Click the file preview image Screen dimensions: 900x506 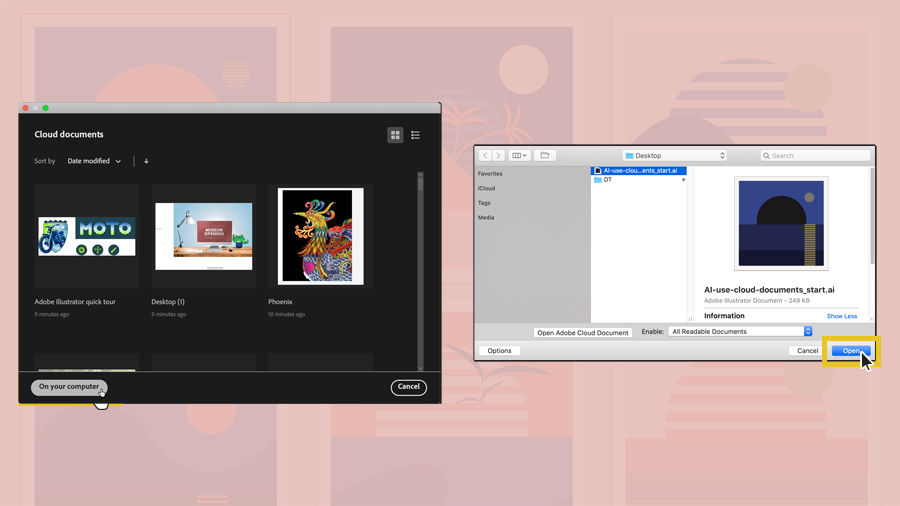781,223
